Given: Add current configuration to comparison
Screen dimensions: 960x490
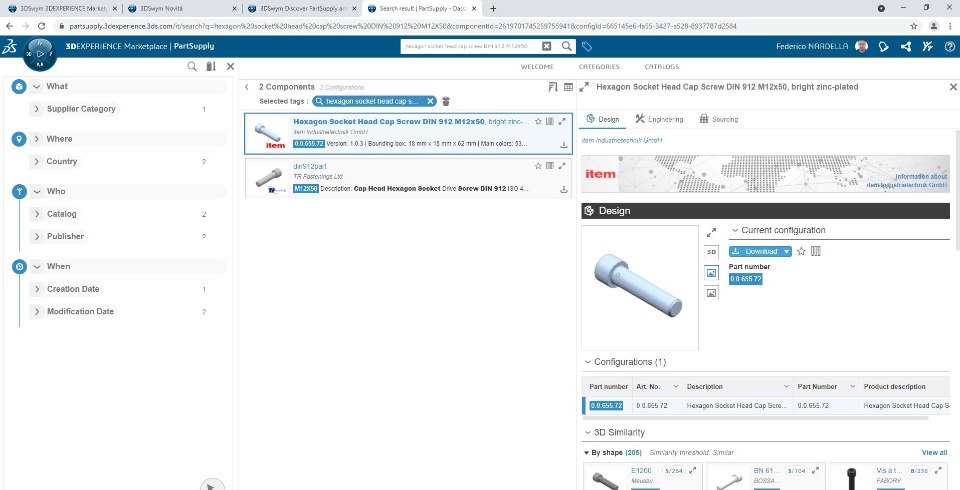Looking at the screenshot, I should tap(816, 251).
